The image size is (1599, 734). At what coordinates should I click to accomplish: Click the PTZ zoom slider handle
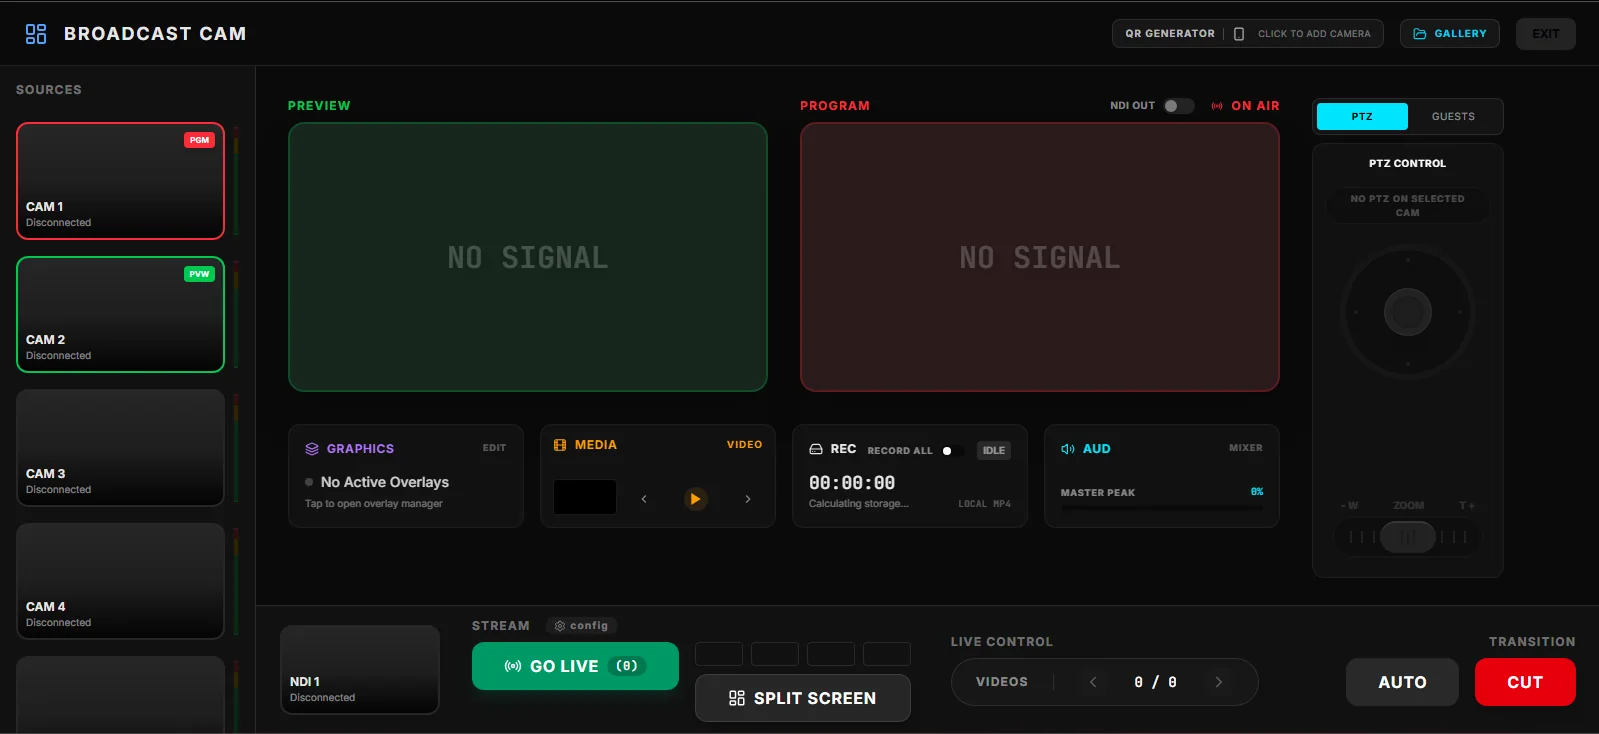[1408, 537]
